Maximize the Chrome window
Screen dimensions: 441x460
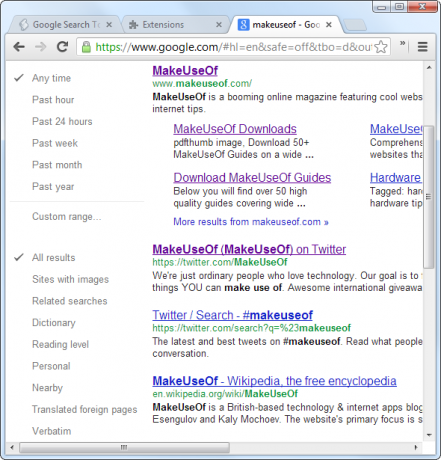(x=399, y=6)
